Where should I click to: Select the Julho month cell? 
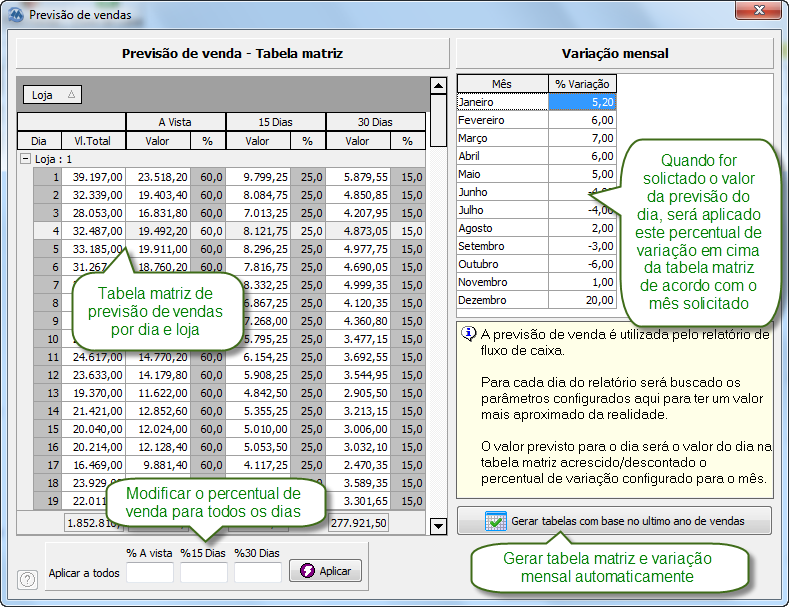click(502, 210)
